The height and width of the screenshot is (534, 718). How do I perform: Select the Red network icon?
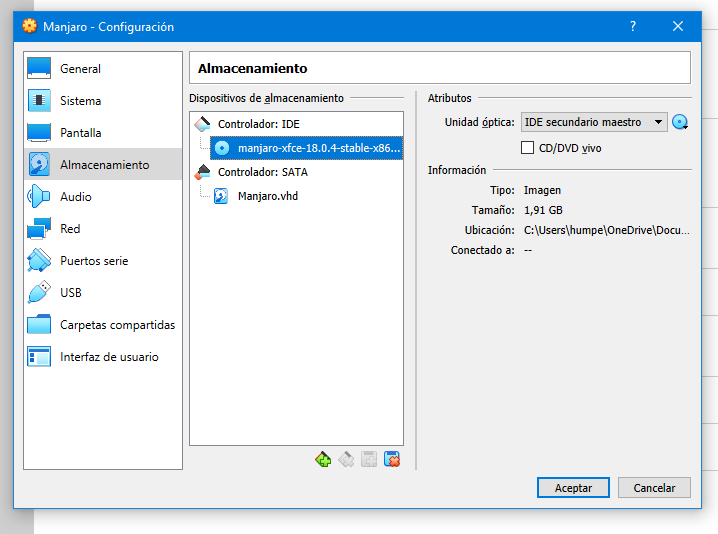(x=39, y=229)
